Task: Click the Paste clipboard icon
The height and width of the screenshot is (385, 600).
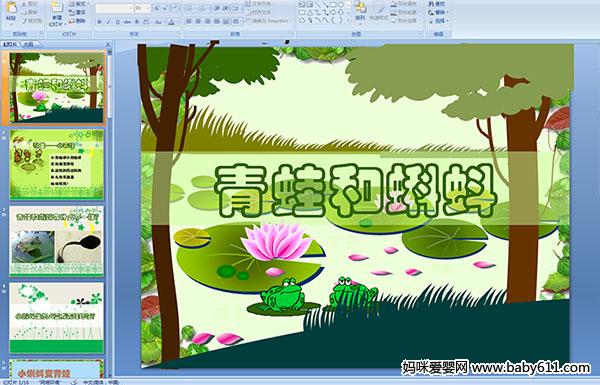Action: [11, 7]
